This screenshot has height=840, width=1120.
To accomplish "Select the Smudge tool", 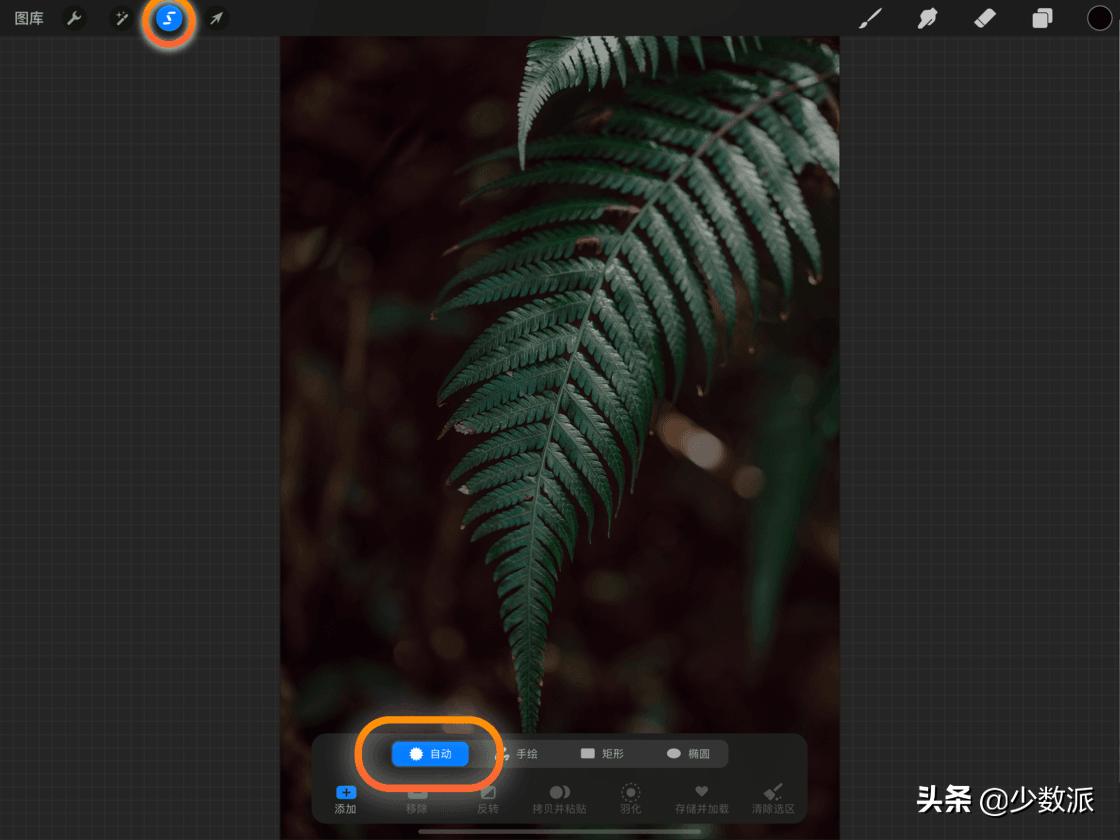I will coord(927,18).
